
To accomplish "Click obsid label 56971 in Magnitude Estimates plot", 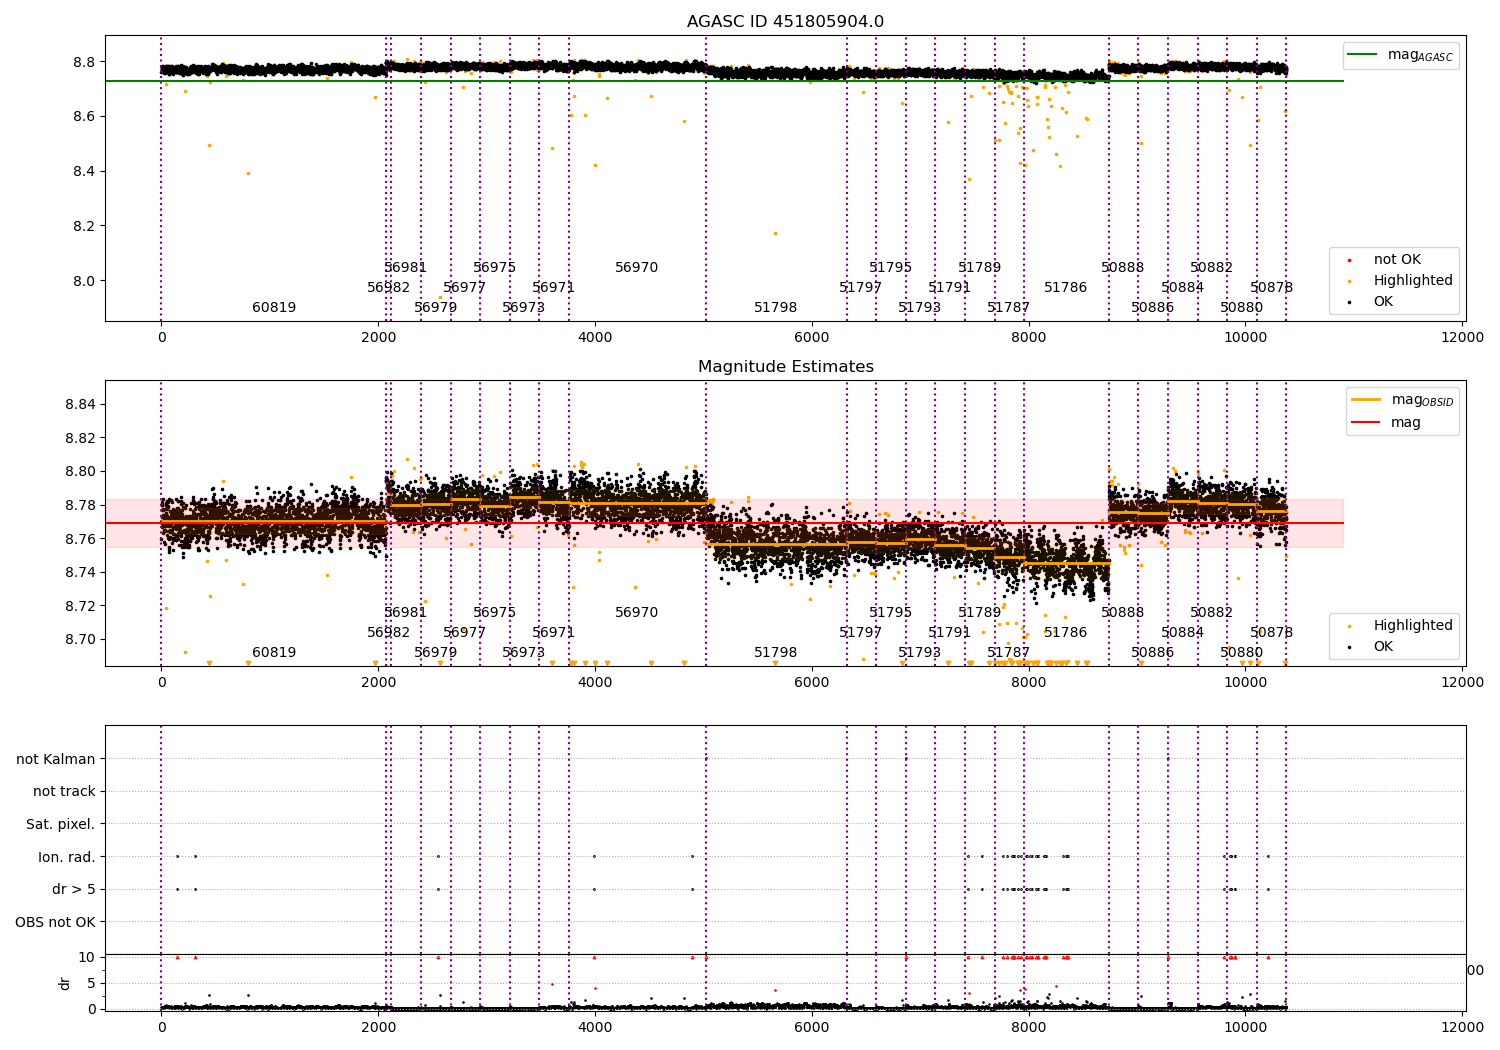I will pyautogui.click(x=553, y=633).
